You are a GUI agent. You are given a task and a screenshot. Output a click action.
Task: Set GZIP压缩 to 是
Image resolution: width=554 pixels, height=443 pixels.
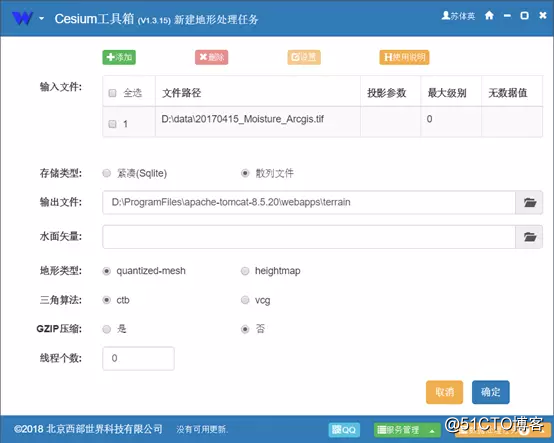107,329
